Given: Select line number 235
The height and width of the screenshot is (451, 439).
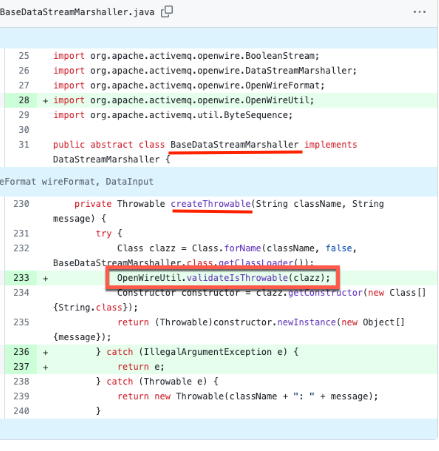Looking at the screenshot, I should point(21,322).
